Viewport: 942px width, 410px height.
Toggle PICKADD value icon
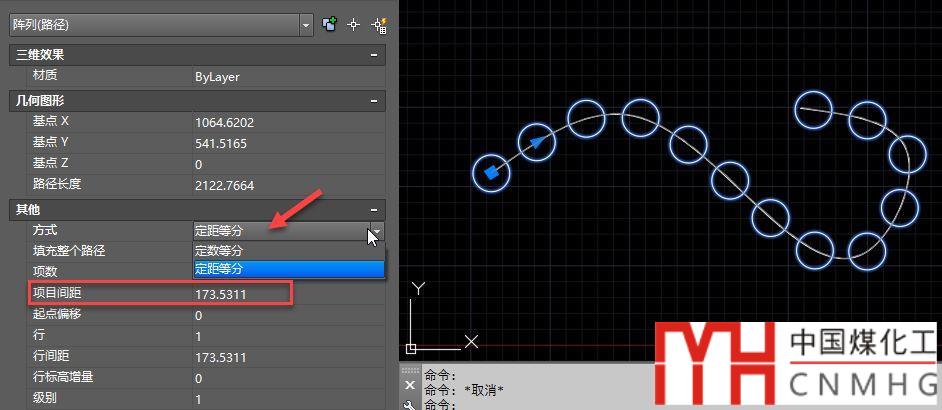[x=329, y=25]
